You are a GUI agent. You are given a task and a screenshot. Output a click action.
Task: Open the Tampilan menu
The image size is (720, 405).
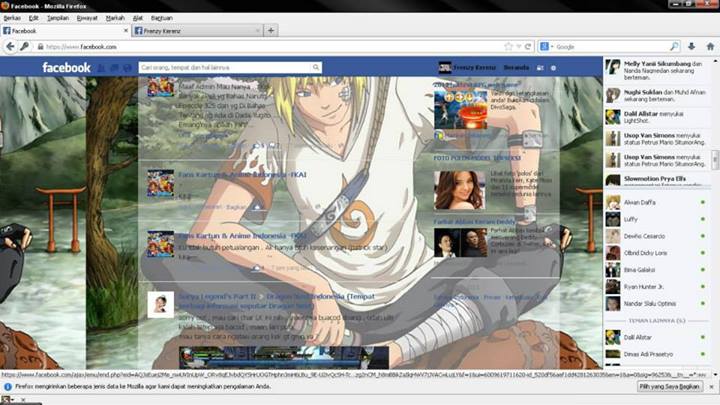click(x=58, y=18)
